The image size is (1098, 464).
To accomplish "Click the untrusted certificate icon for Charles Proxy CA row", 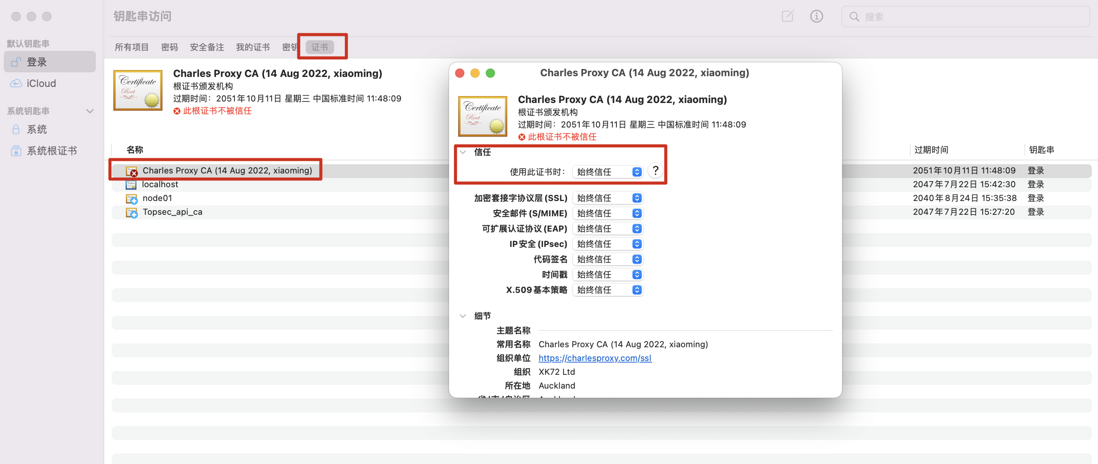I will click(132, 171).
